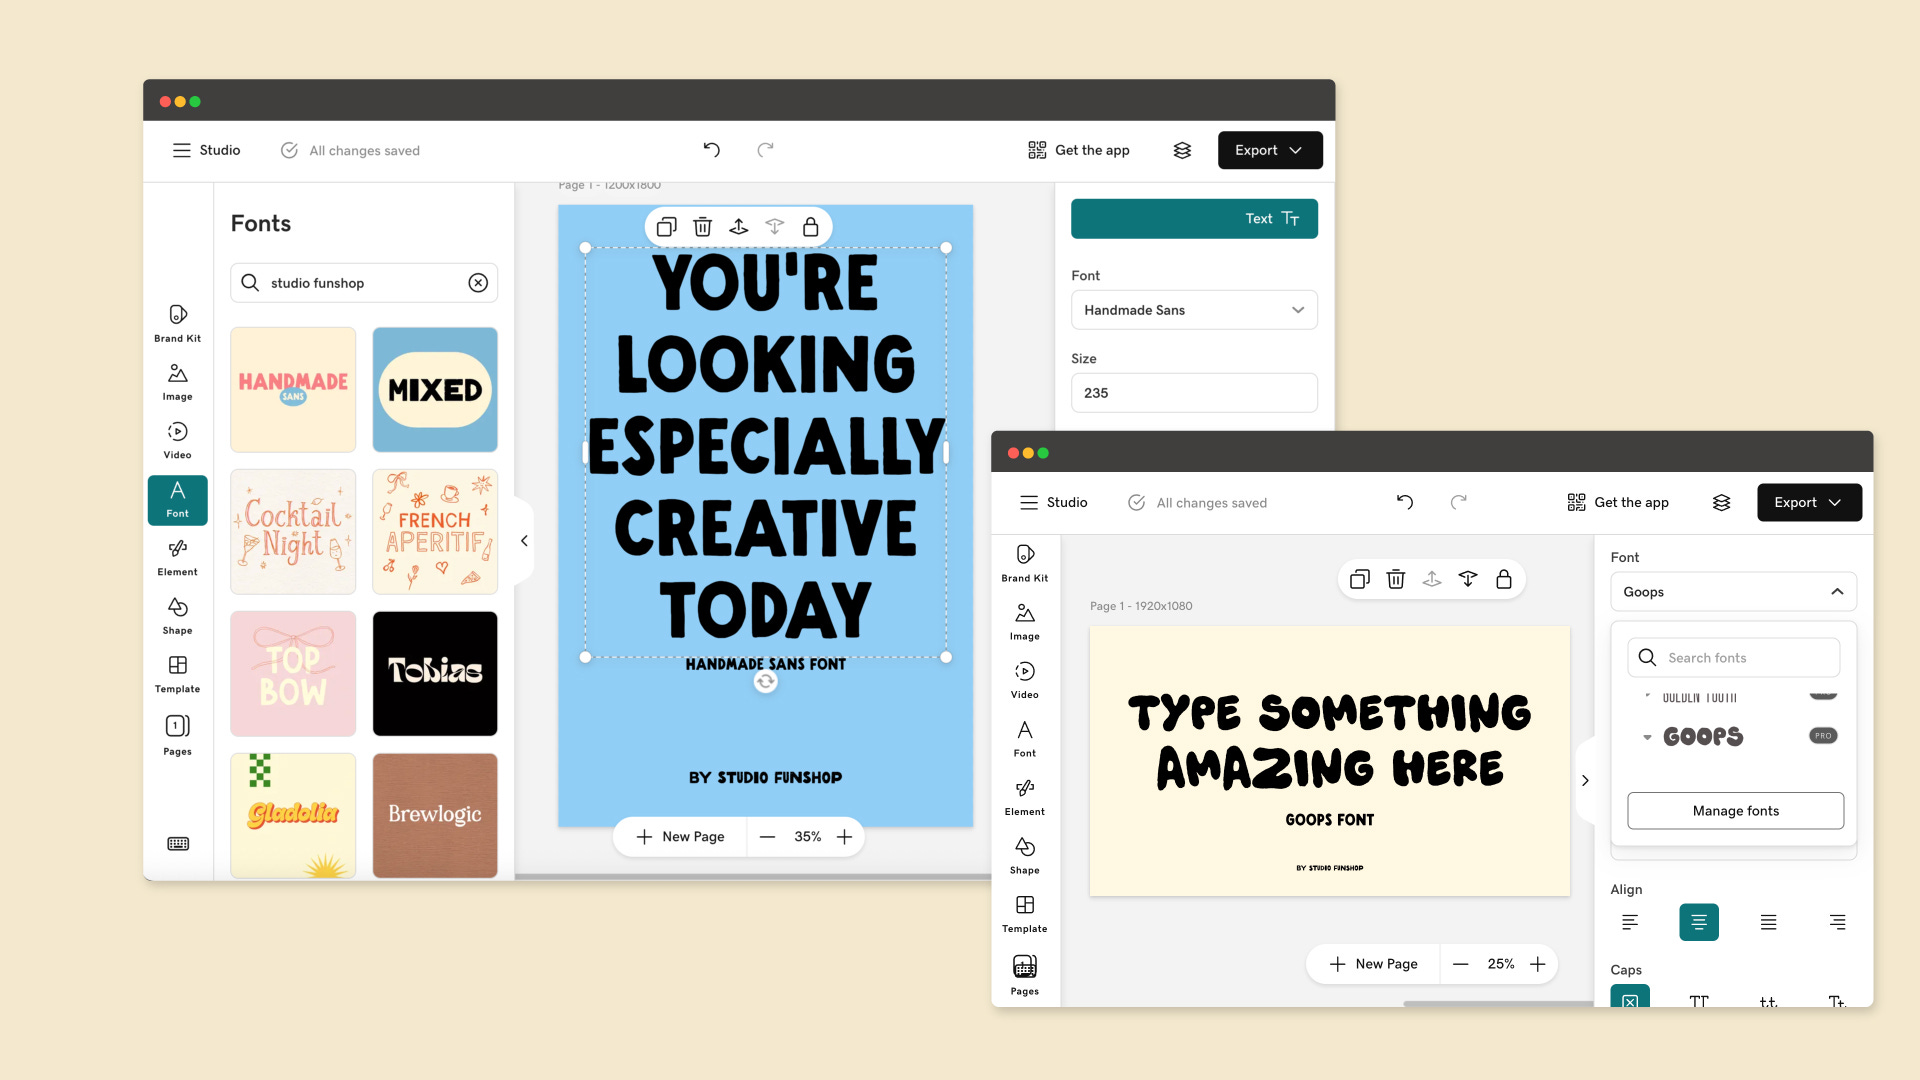This screenshot has height=1080, width=1920.
Task: Lock the selected text element
Action: (x=809, y=226)
